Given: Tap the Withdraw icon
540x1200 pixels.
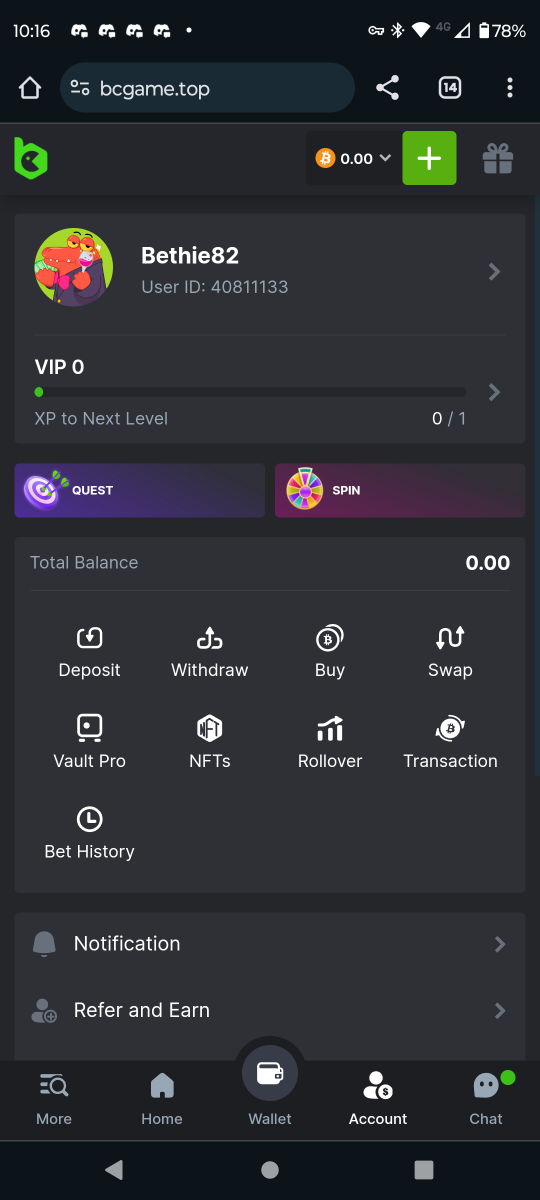Looking at the screenshot, I should [x=209, y=638].
